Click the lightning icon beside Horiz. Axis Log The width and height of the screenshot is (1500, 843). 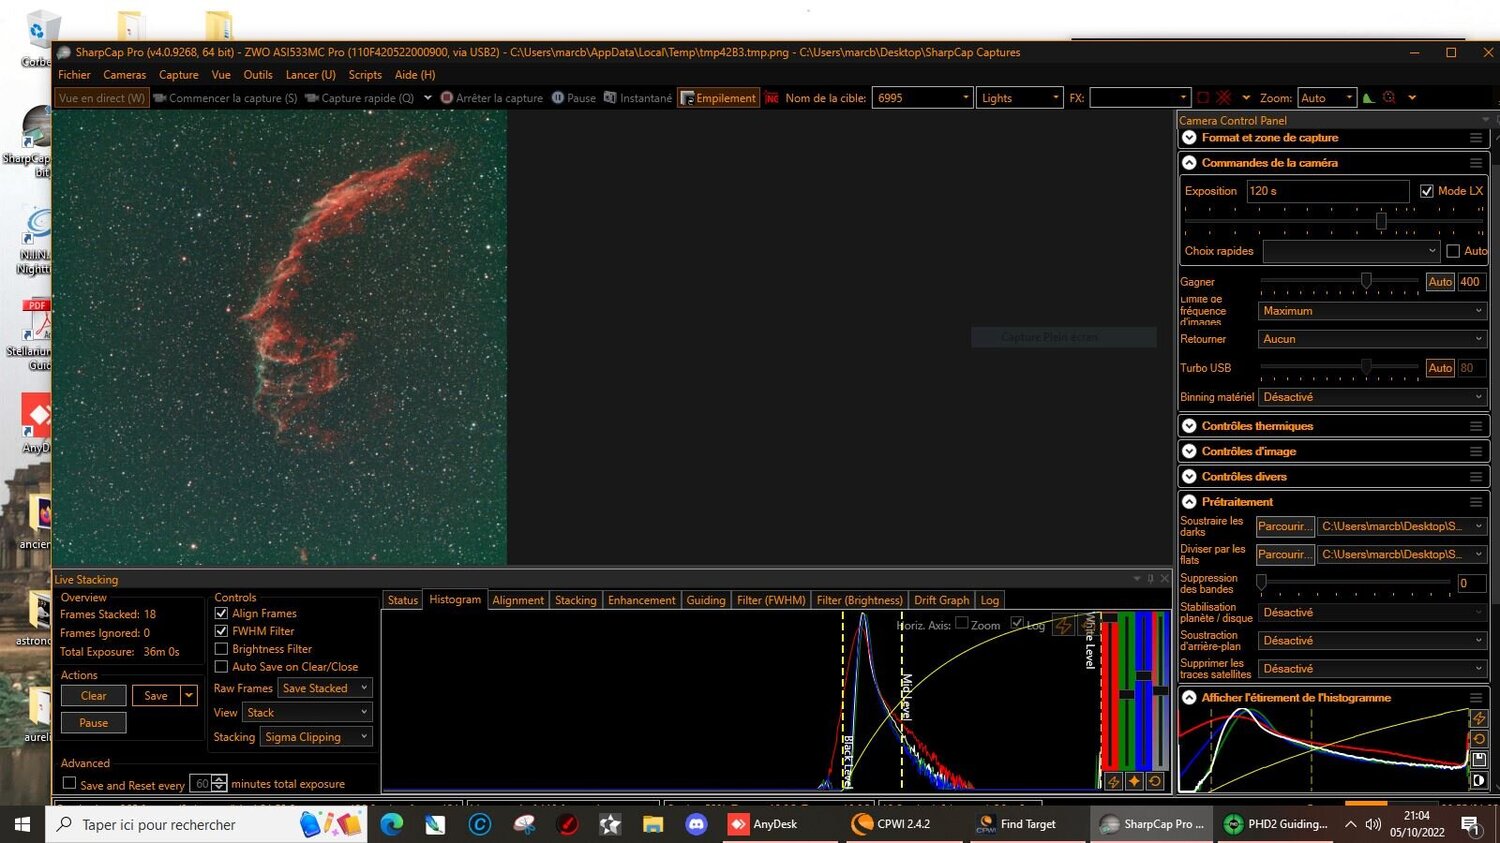click(x=1063, y=626)
